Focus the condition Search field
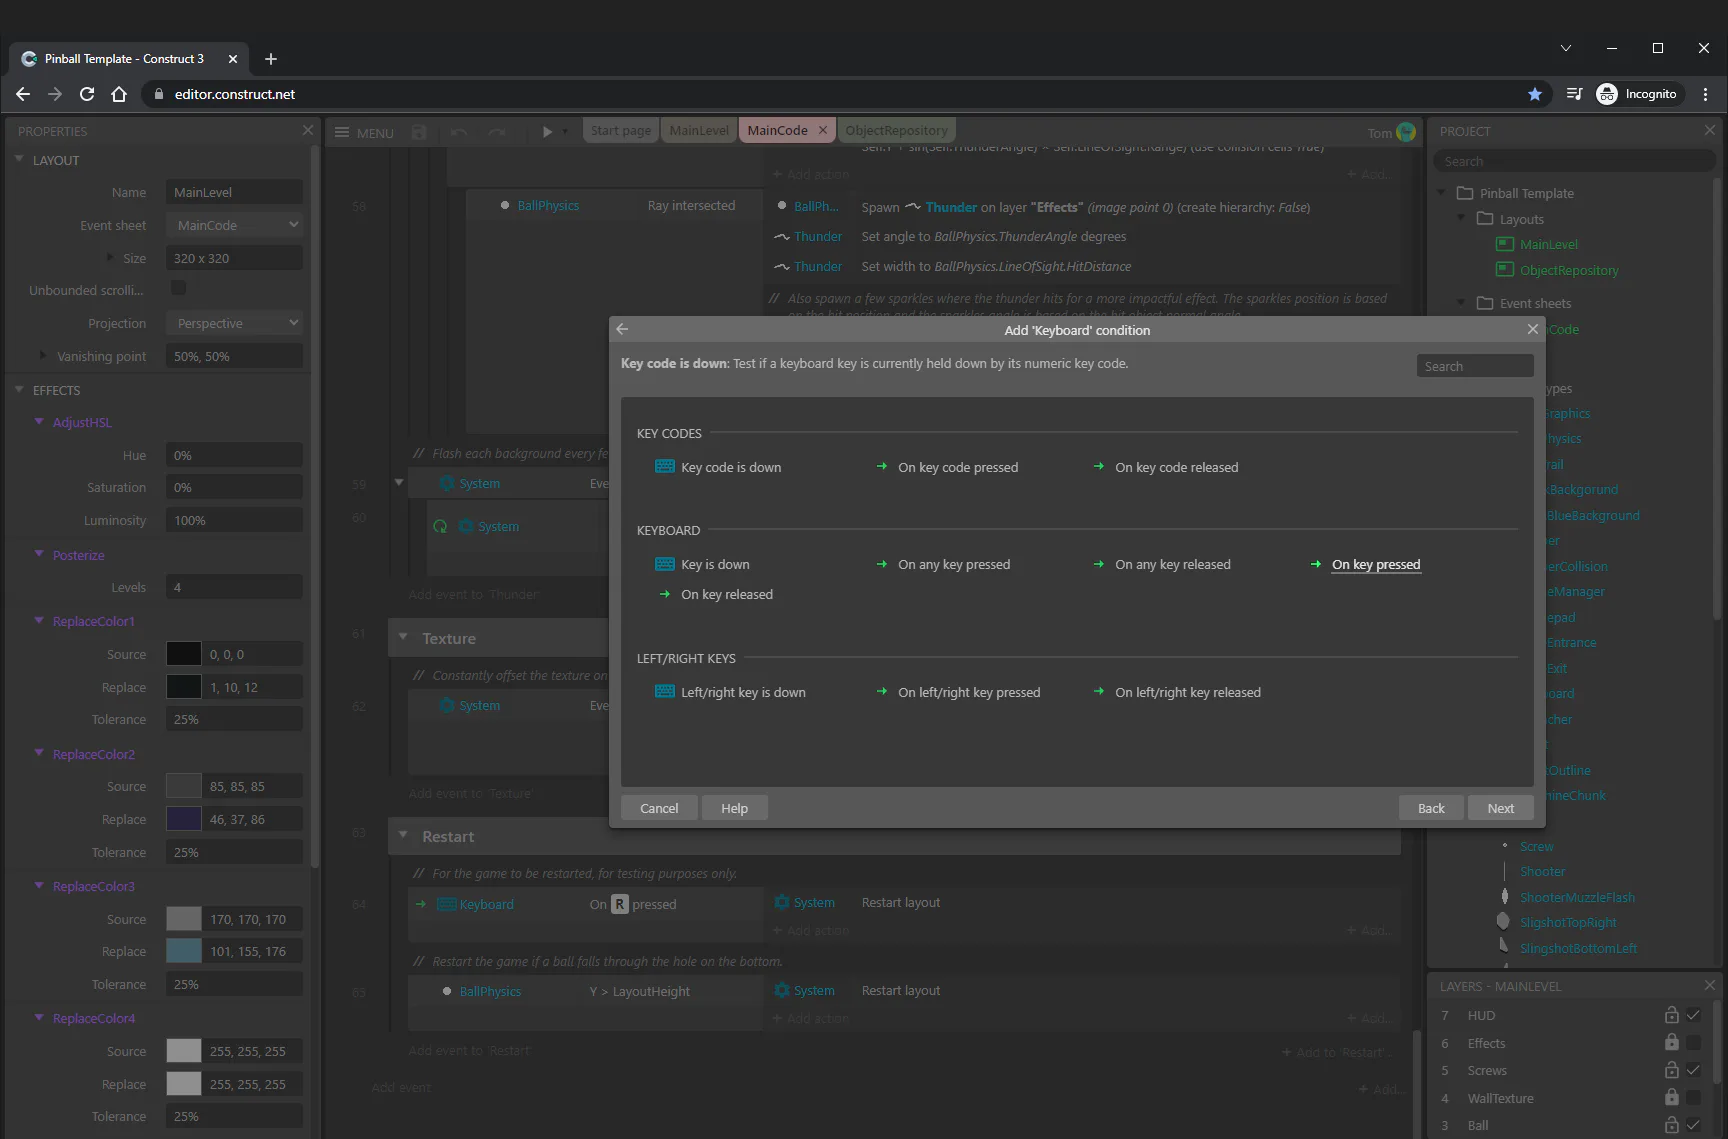The image size is (1728, 1139). point(1475,366)
